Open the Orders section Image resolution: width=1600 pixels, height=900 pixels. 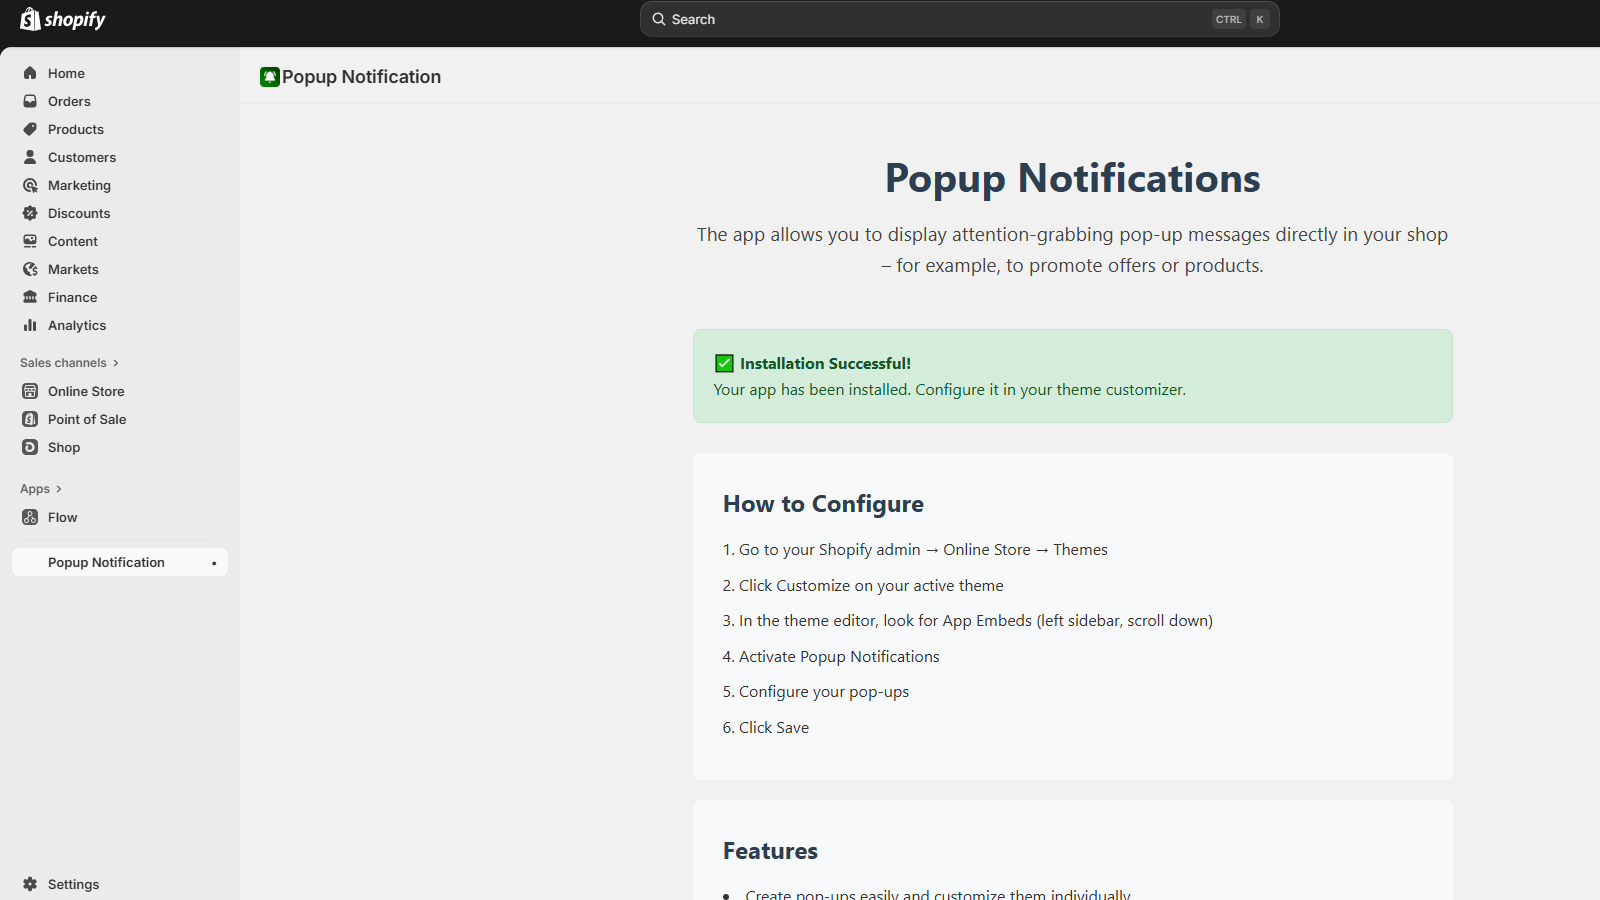click(x=69, y=101)
